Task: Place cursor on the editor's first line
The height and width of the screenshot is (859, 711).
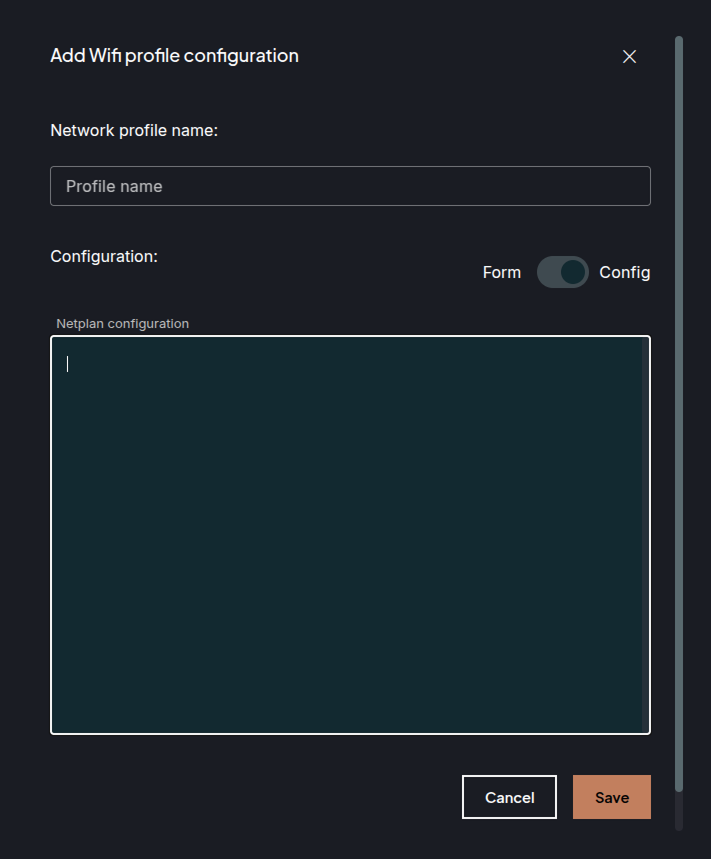Action: coord(200,364)
